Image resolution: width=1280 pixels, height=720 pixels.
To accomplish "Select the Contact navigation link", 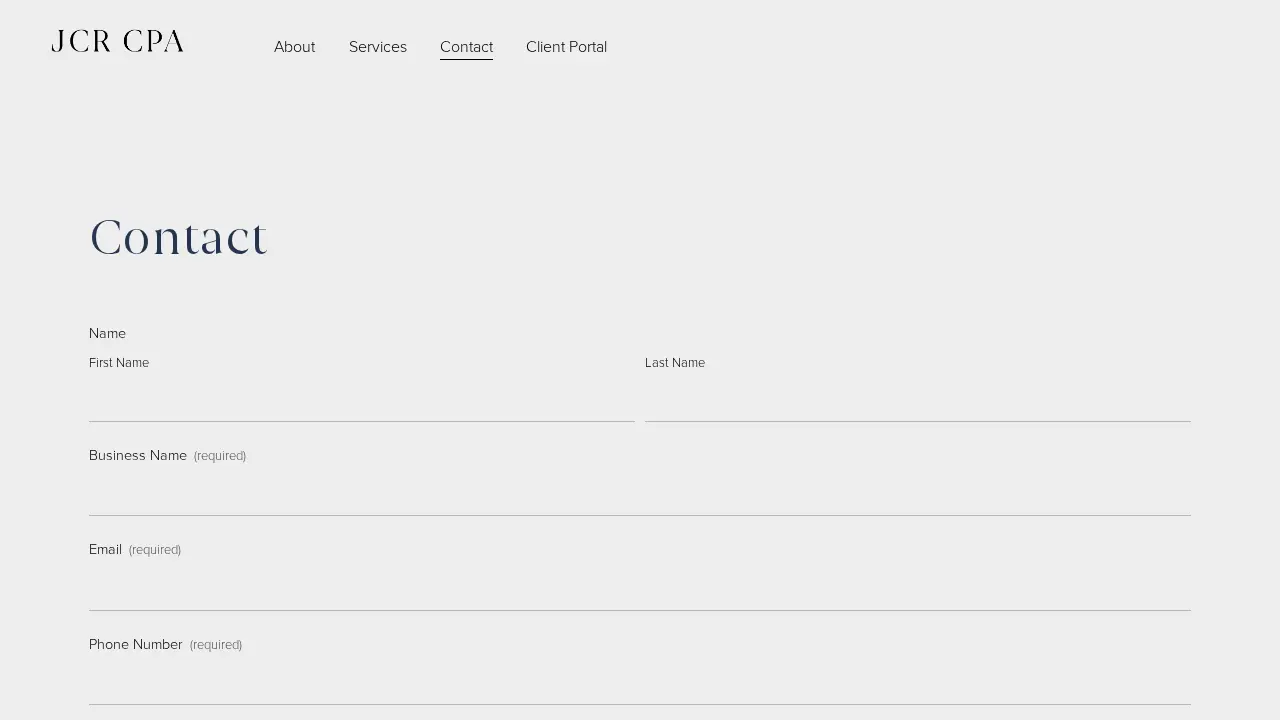I will click(x=466, y=47).
